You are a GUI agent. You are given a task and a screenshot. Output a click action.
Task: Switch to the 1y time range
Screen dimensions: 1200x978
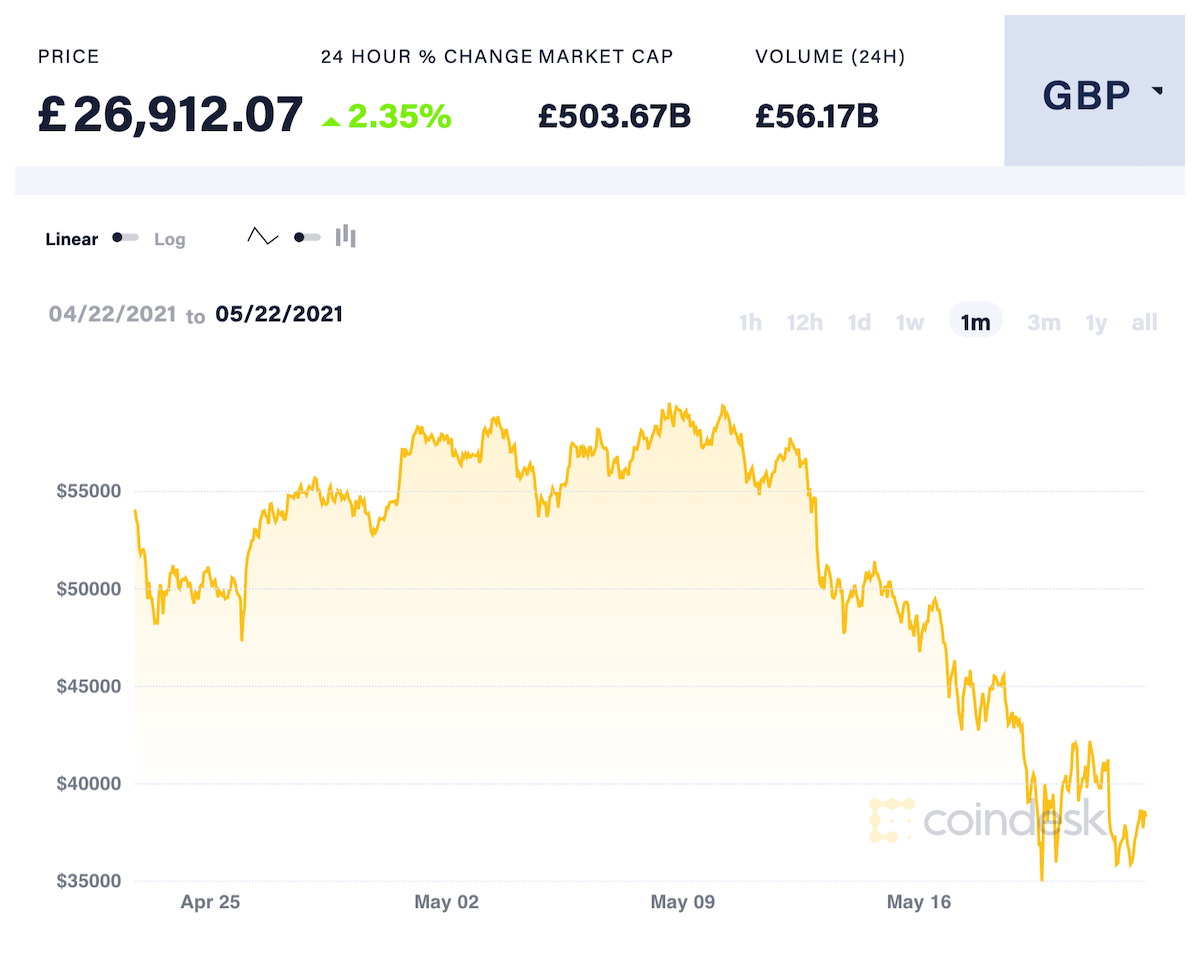1095,322
